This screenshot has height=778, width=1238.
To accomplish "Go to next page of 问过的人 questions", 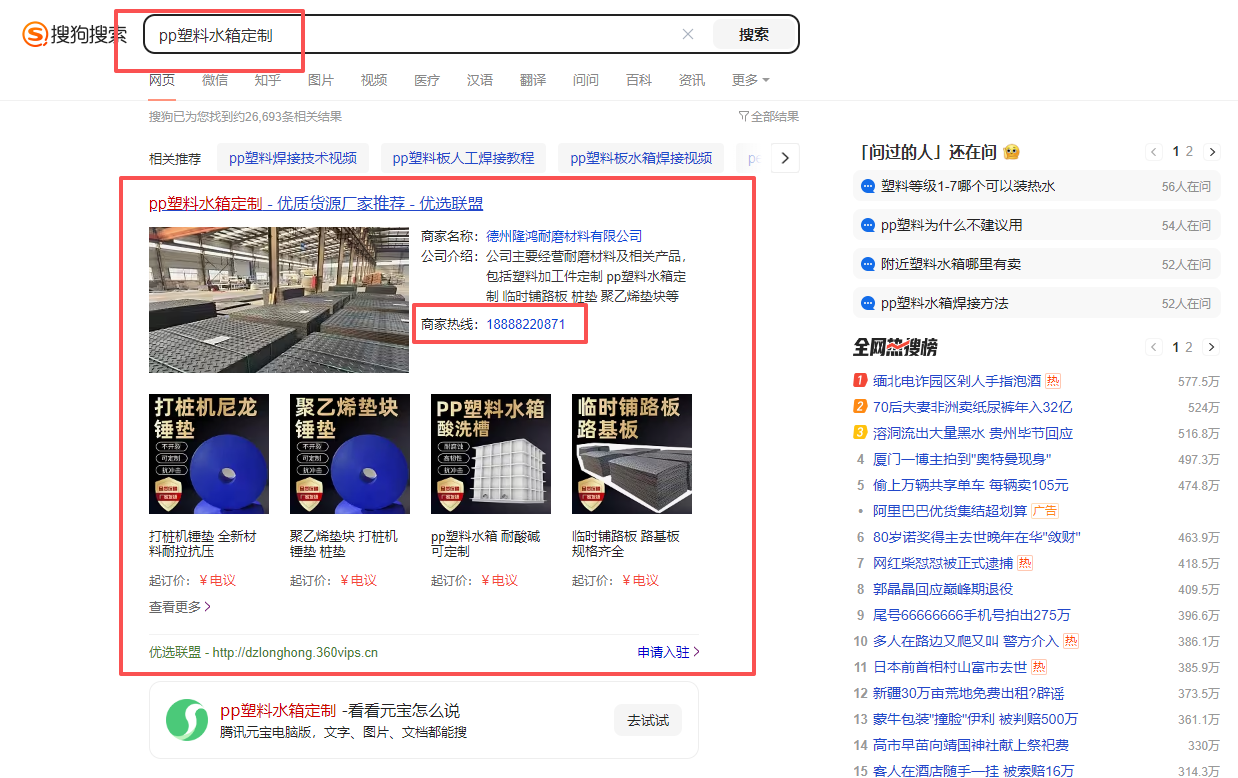I will 1212,152.
